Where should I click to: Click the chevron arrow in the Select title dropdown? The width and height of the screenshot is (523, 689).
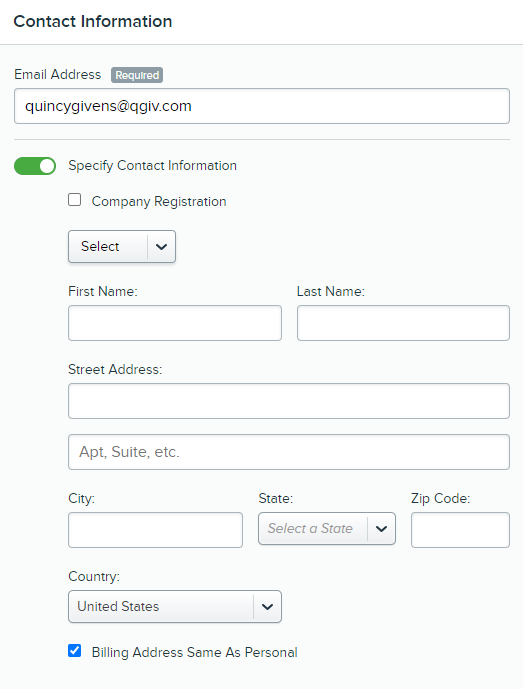tap(161, 247)
